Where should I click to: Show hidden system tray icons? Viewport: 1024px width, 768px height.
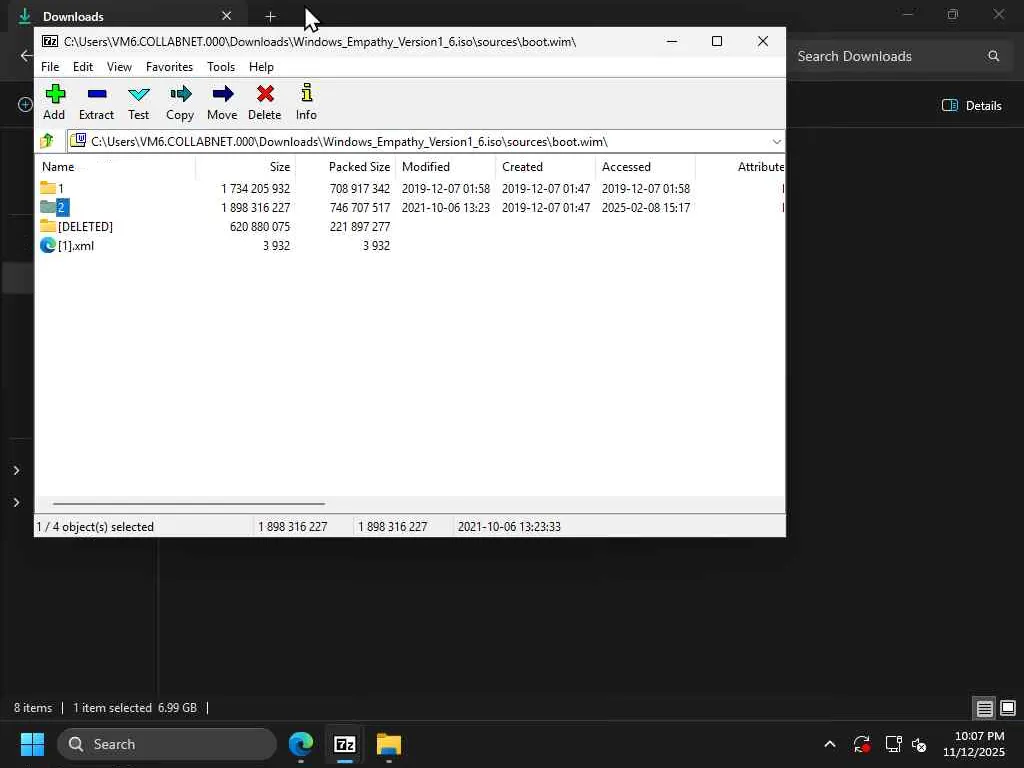(829, 744)
